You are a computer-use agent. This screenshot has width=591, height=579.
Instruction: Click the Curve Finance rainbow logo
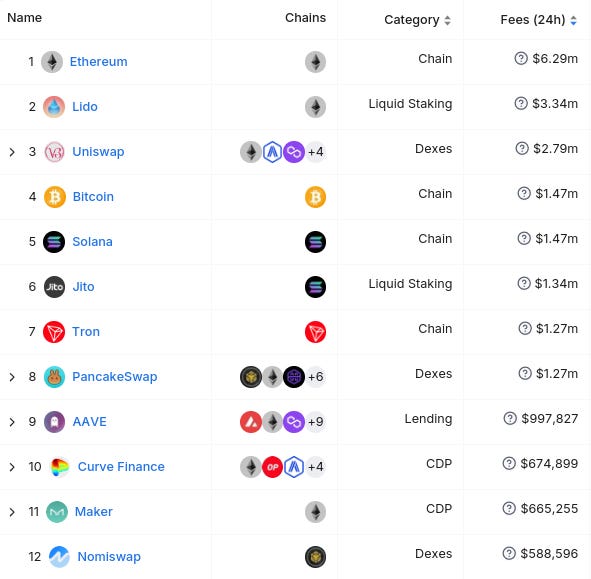(x=60, y=467)
